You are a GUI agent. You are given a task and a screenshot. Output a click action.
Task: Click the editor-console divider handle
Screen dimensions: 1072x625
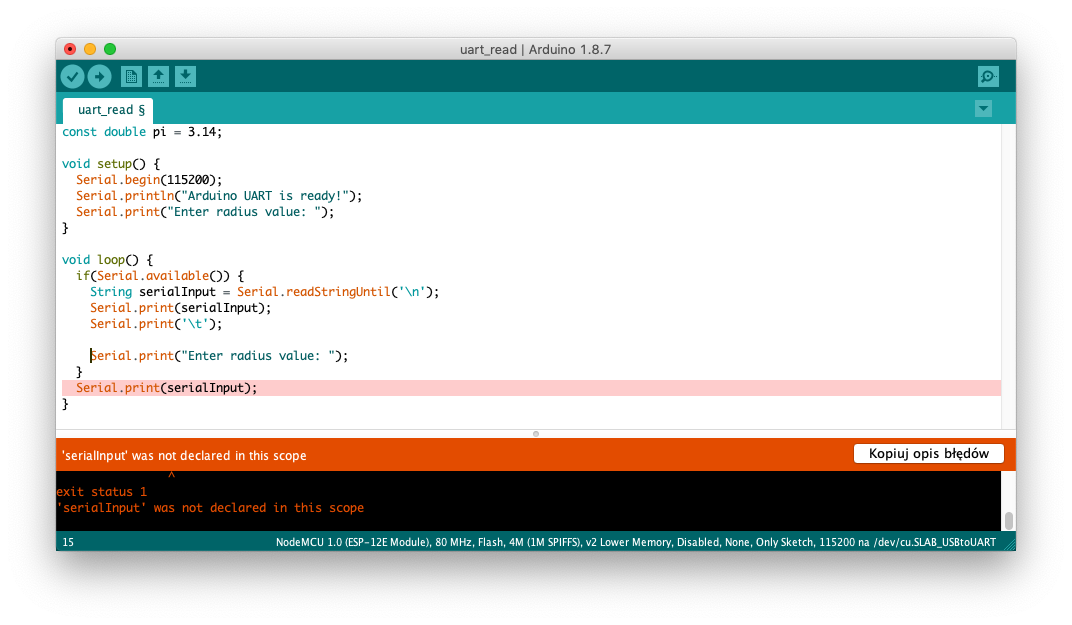point(536,434)
